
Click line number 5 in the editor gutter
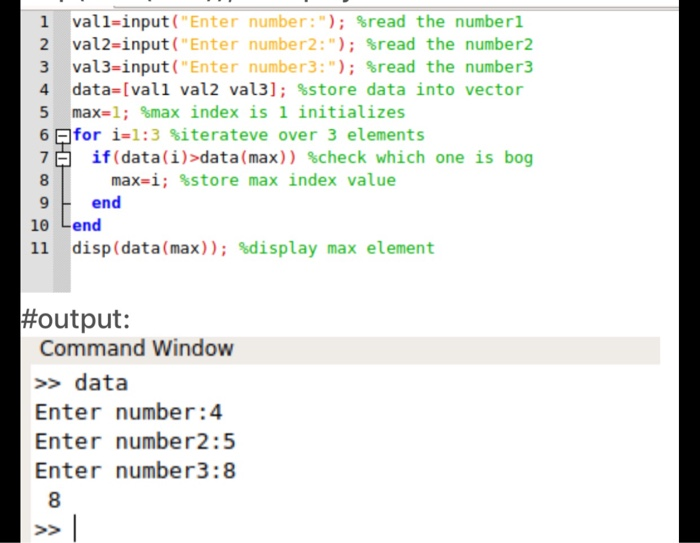tap(44, 112)
